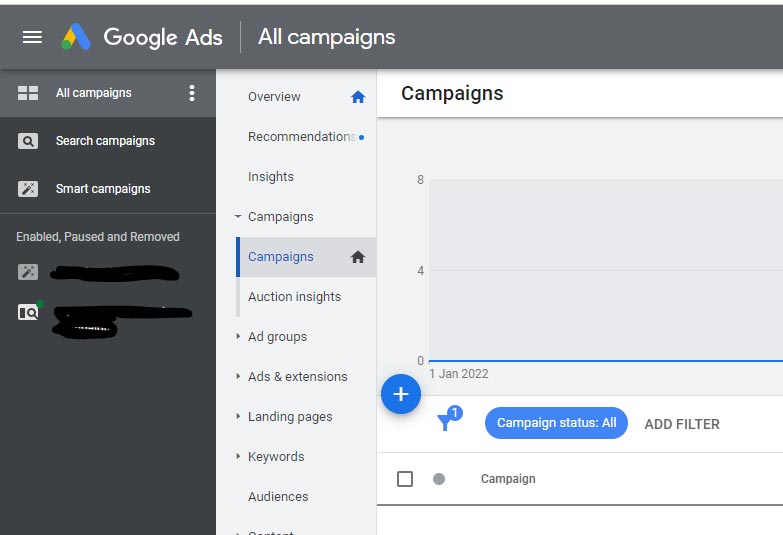
Task: Tick the select-all campaigns checkbox
Action: 405,479
